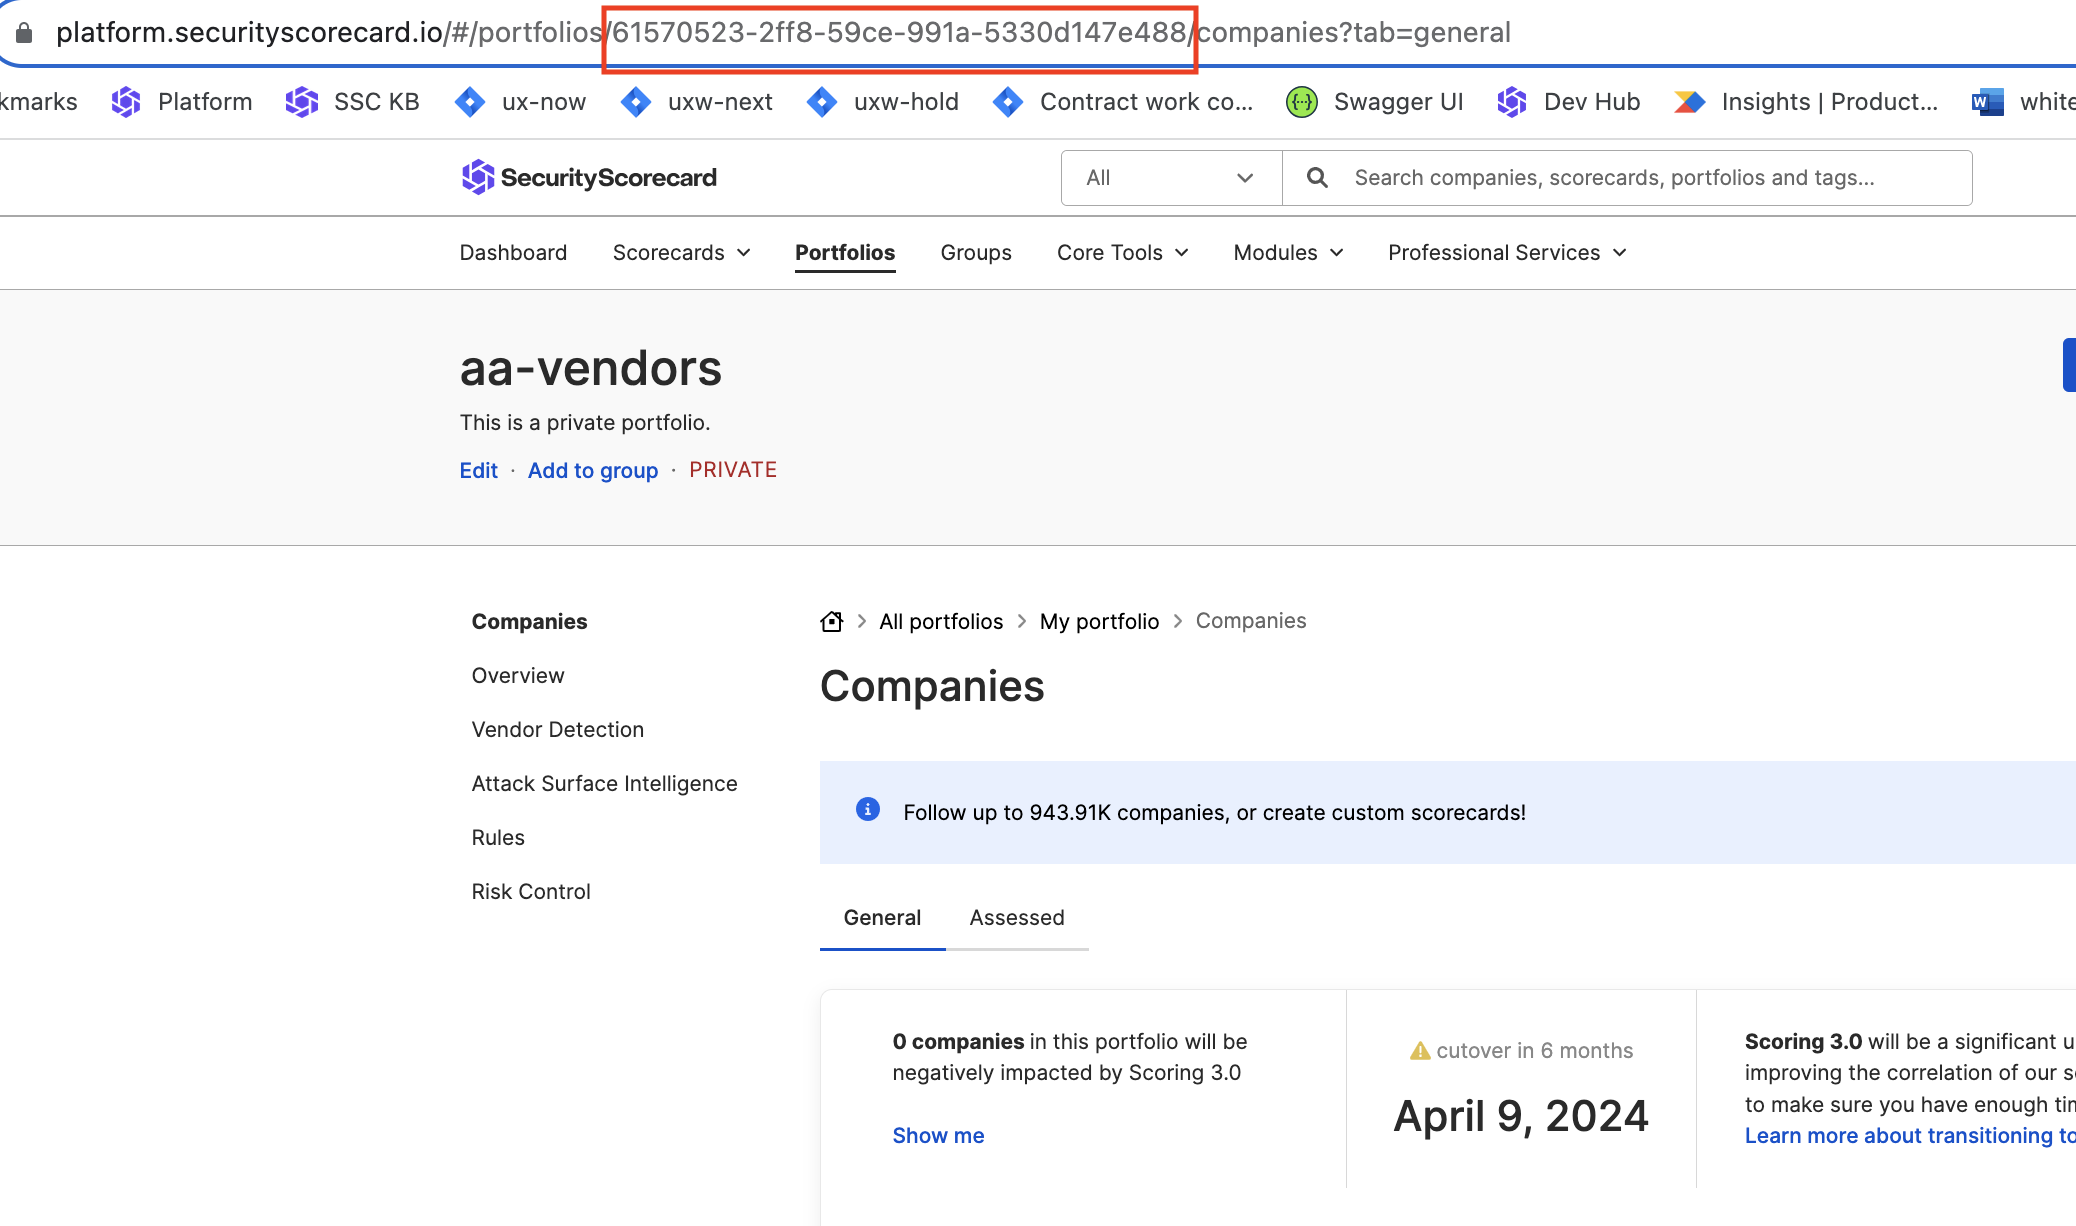Click the lock icon in the address bar
The width and height of the screenshot is (2076, 1226).
coord(25,31)
